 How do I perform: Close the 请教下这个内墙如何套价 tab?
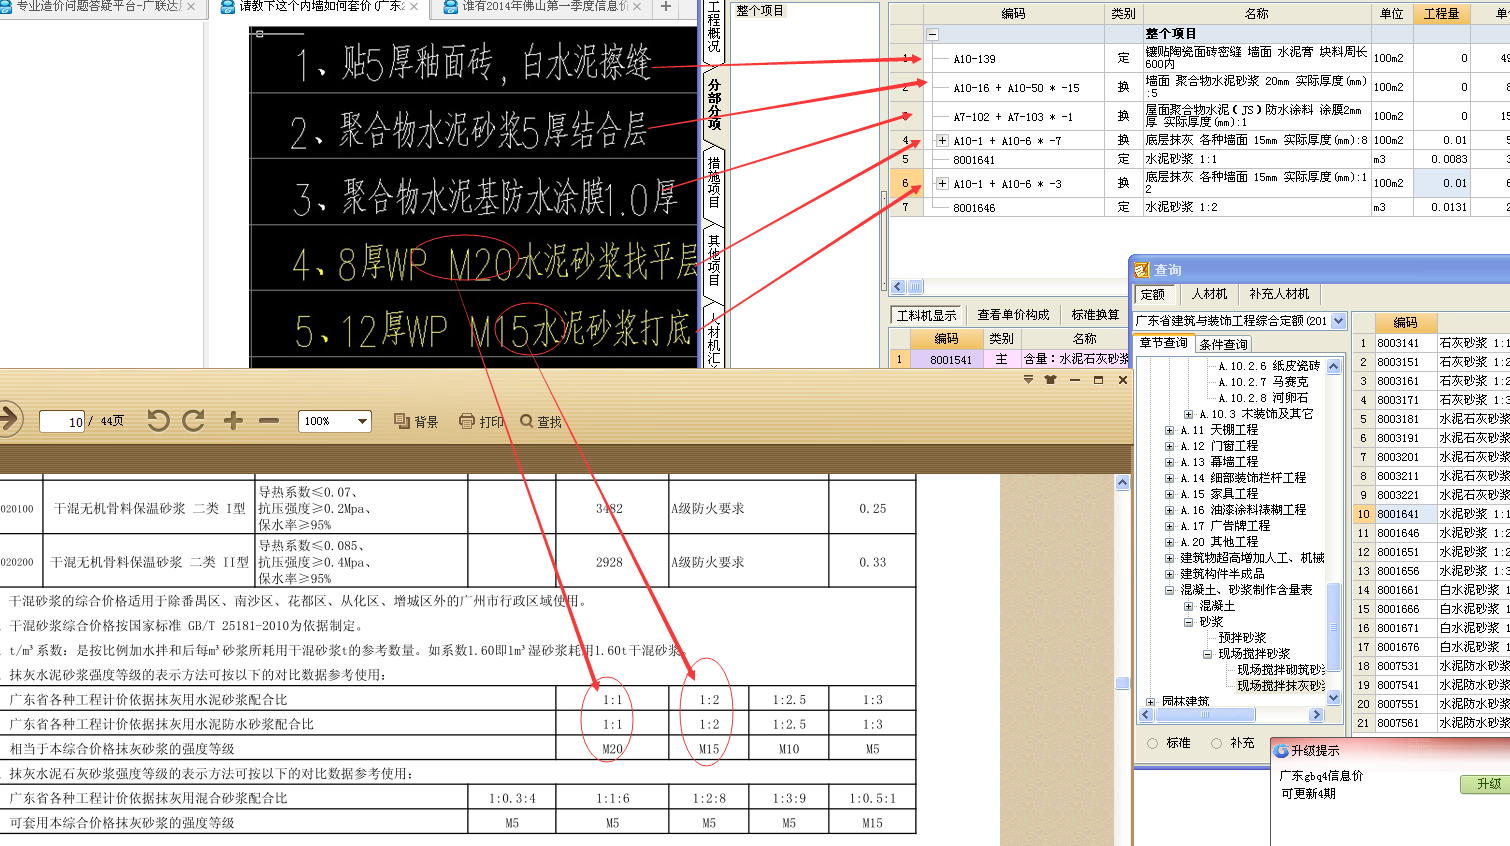click(x=415, y=7)
